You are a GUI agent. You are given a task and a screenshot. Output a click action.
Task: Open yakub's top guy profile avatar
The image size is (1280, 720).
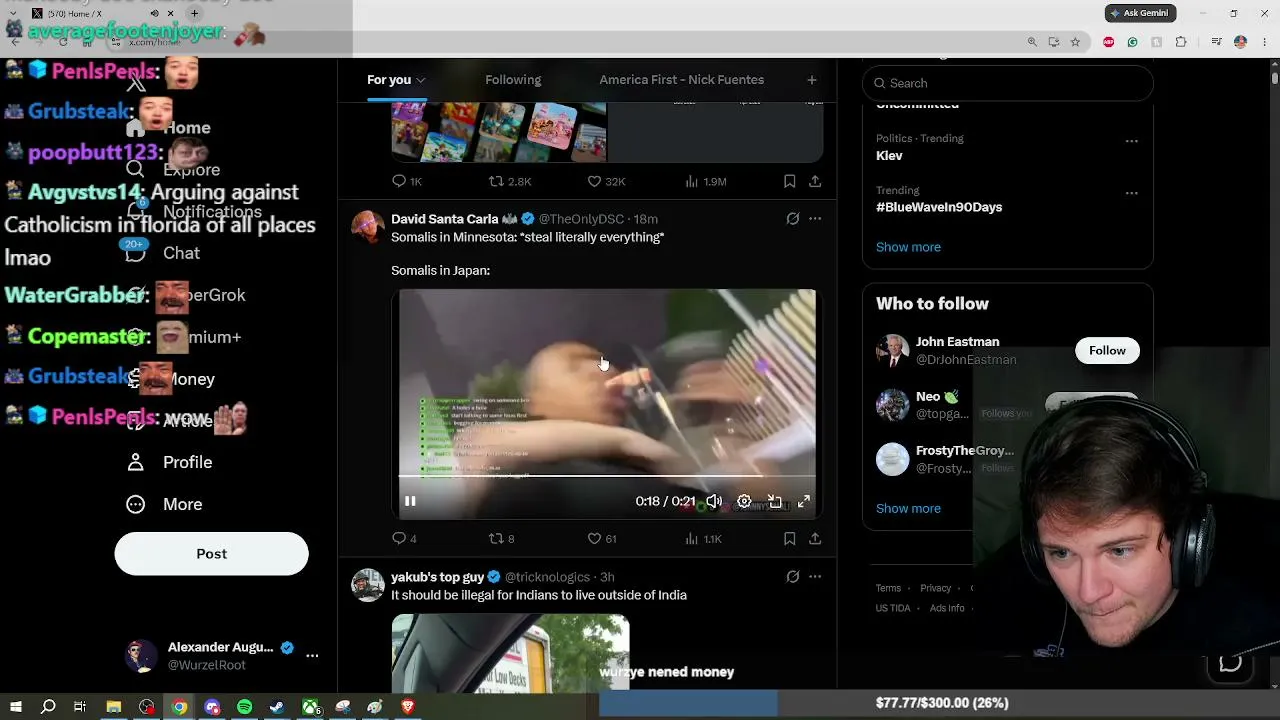pyautogui.click(x=368, y=585)
